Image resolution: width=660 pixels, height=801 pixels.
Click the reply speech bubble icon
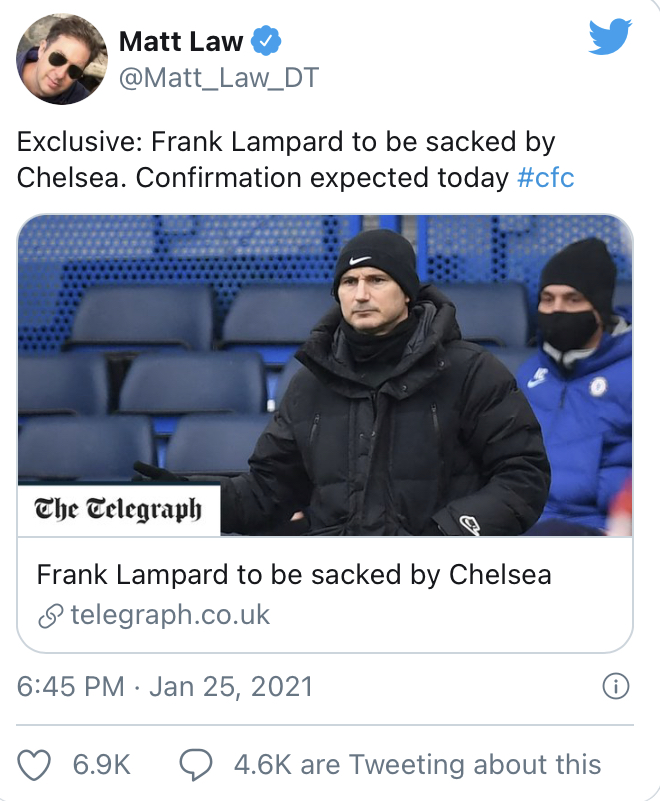pos(195,765)
